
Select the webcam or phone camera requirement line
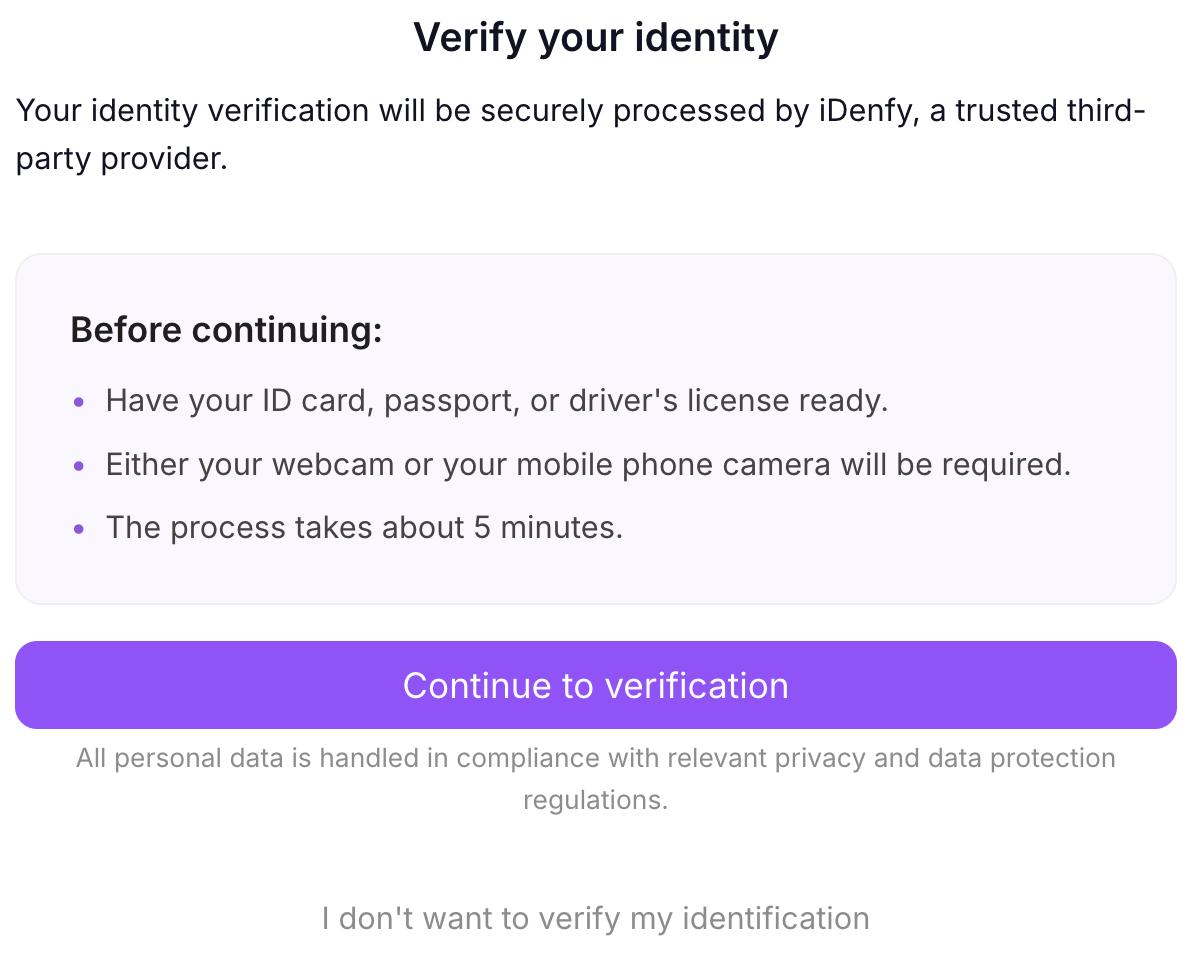588,465
